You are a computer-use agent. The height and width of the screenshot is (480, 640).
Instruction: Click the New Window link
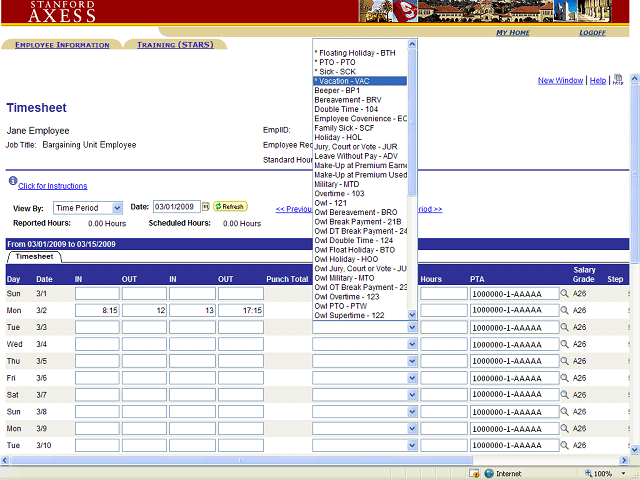(x=560, y=81)
